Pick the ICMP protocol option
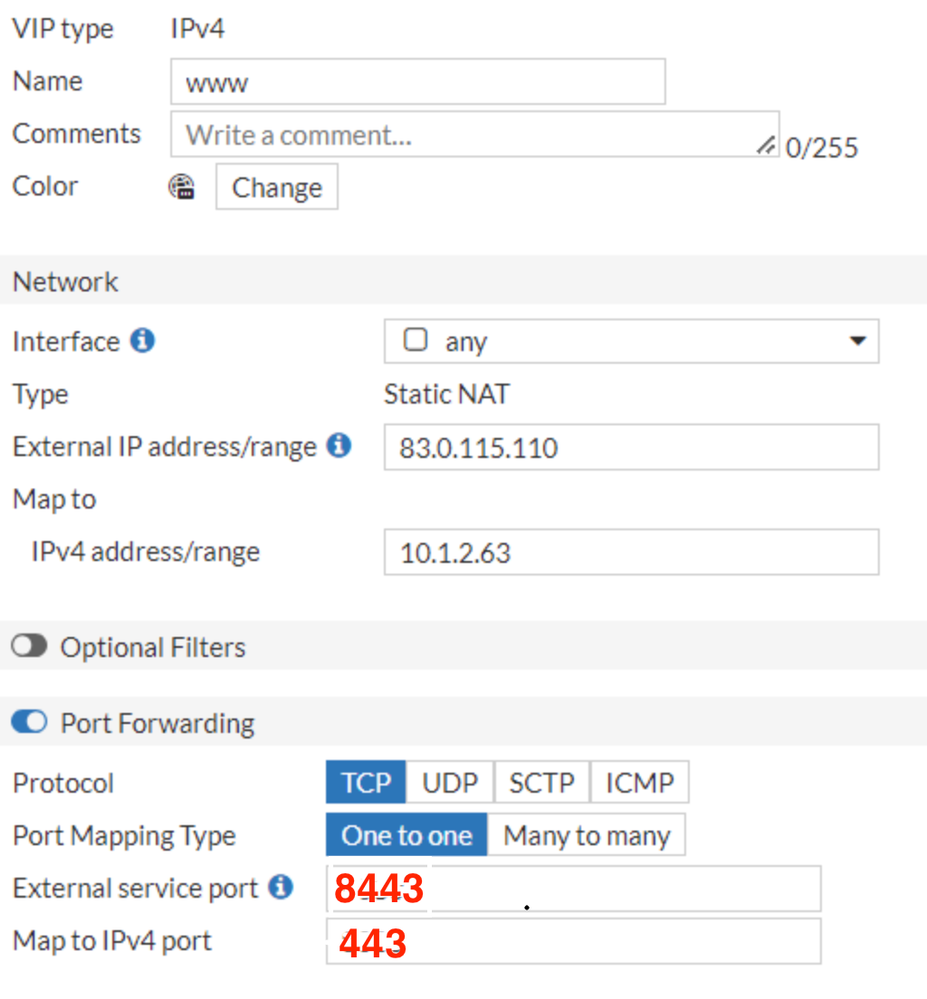Screen dimensions: 927x999 pos(639,782)
